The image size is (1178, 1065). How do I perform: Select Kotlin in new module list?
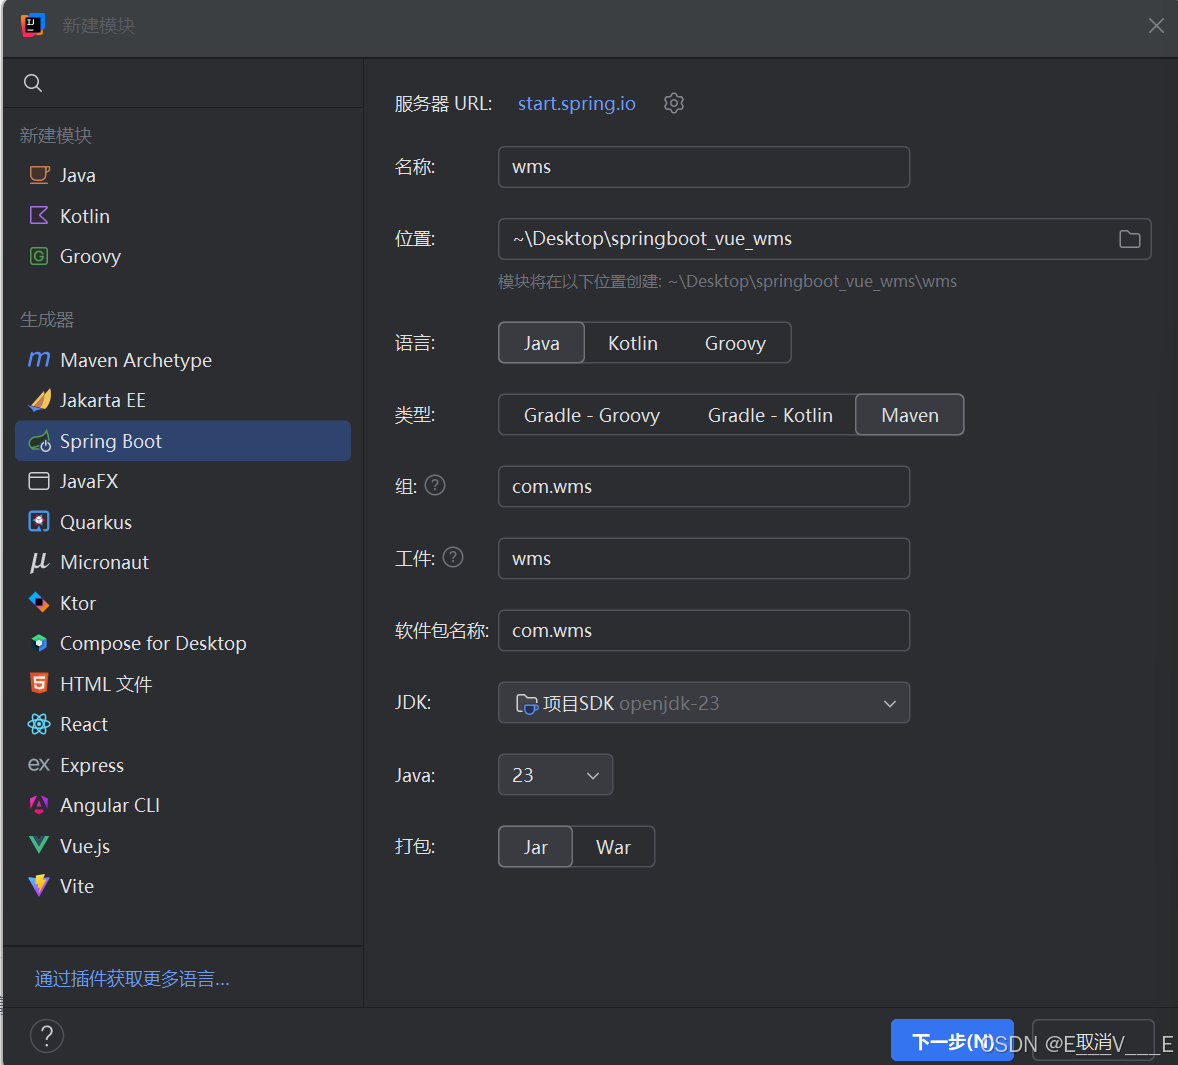pyautogui.click(x=183, y=216)
